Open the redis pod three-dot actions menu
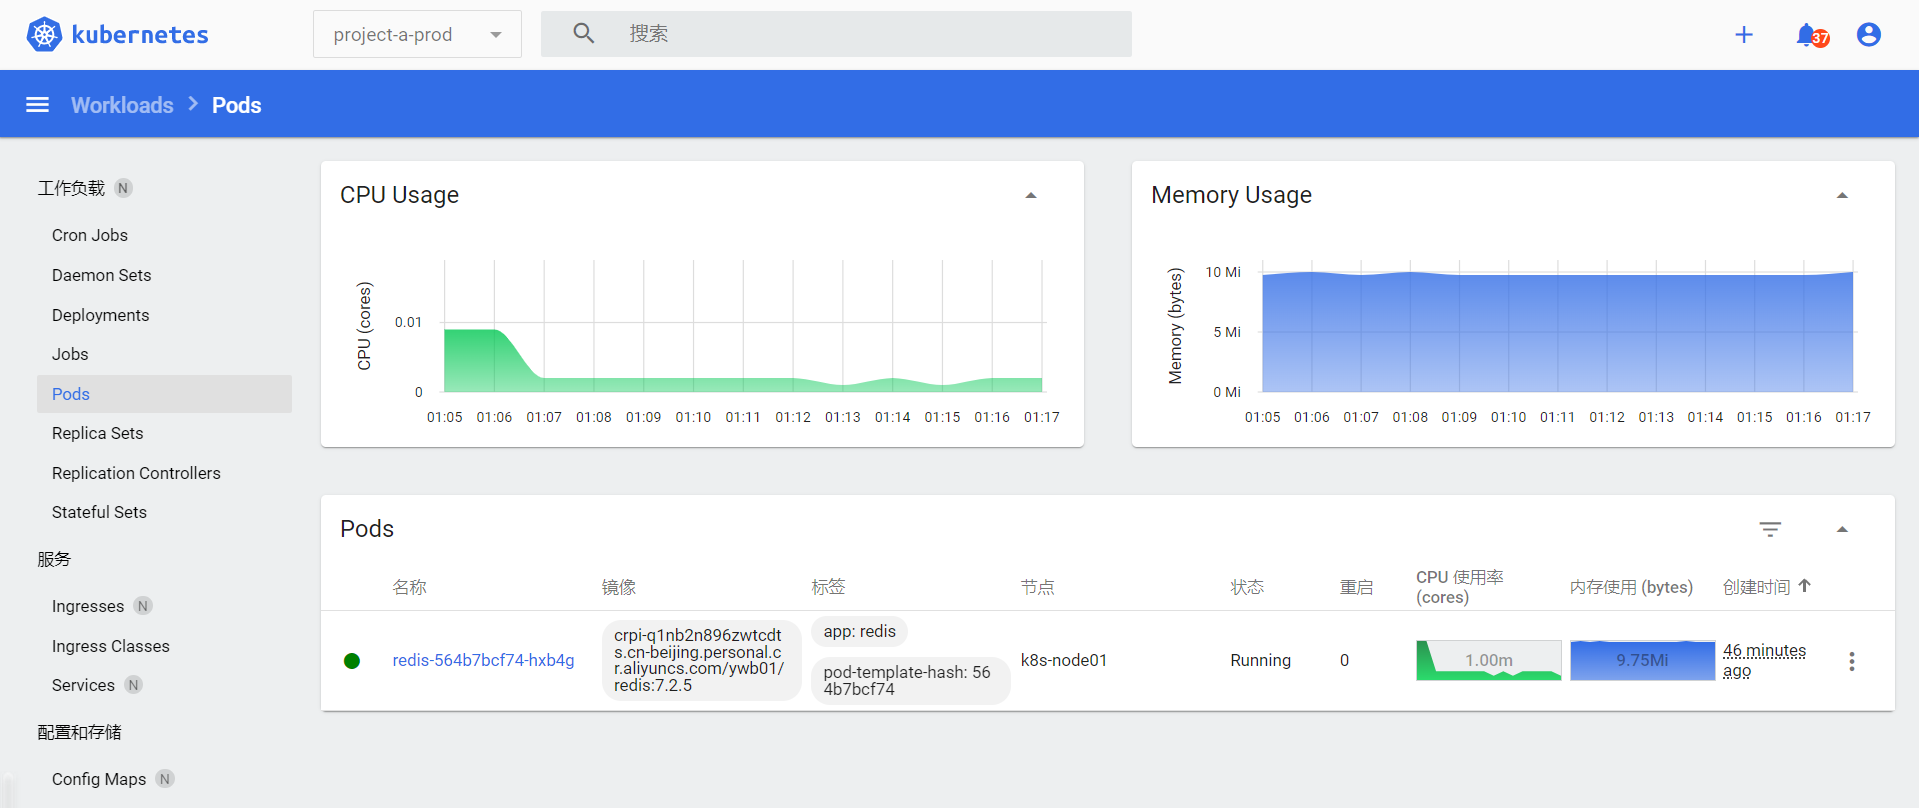This screenshot has height=808, width=1919. pos(1851,661)
